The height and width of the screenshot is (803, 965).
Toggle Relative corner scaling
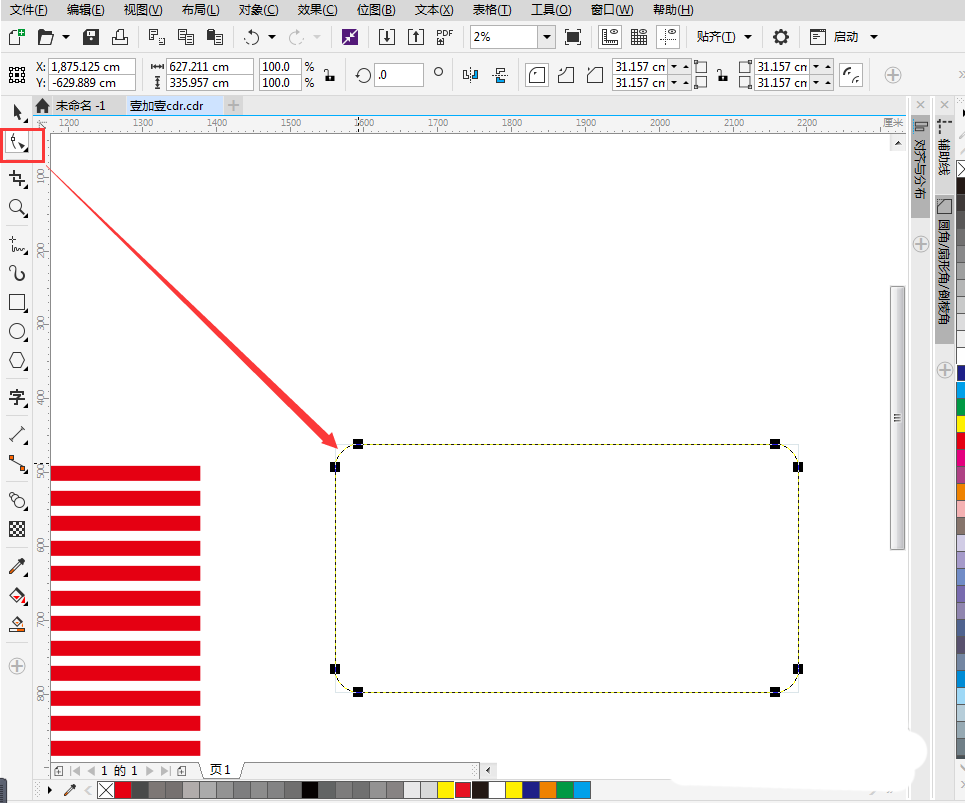[851, 75]
